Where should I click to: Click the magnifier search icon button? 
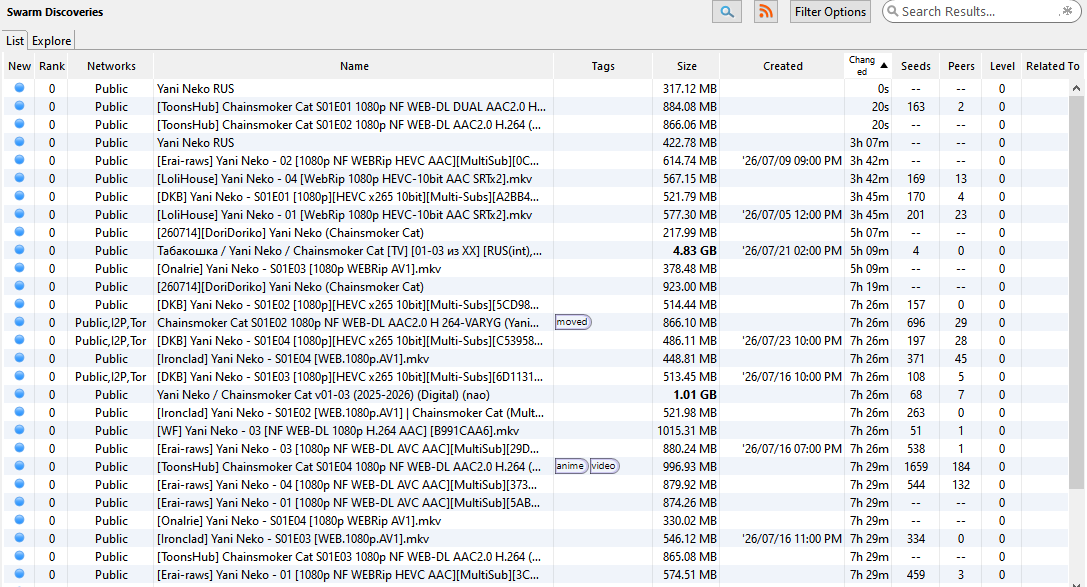tap(727, 12)
